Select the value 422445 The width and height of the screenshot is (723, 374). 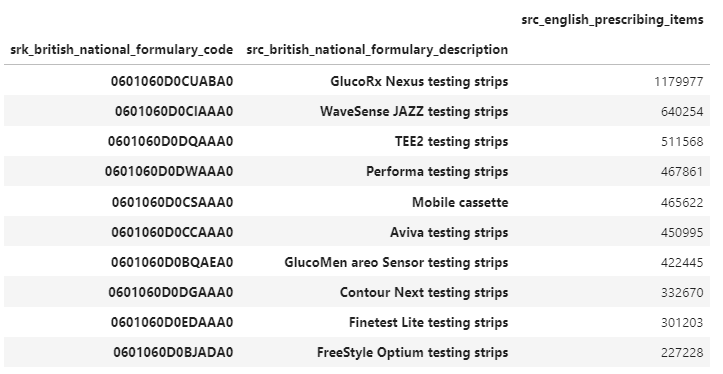pyautogui.click(x=682, y=262)
